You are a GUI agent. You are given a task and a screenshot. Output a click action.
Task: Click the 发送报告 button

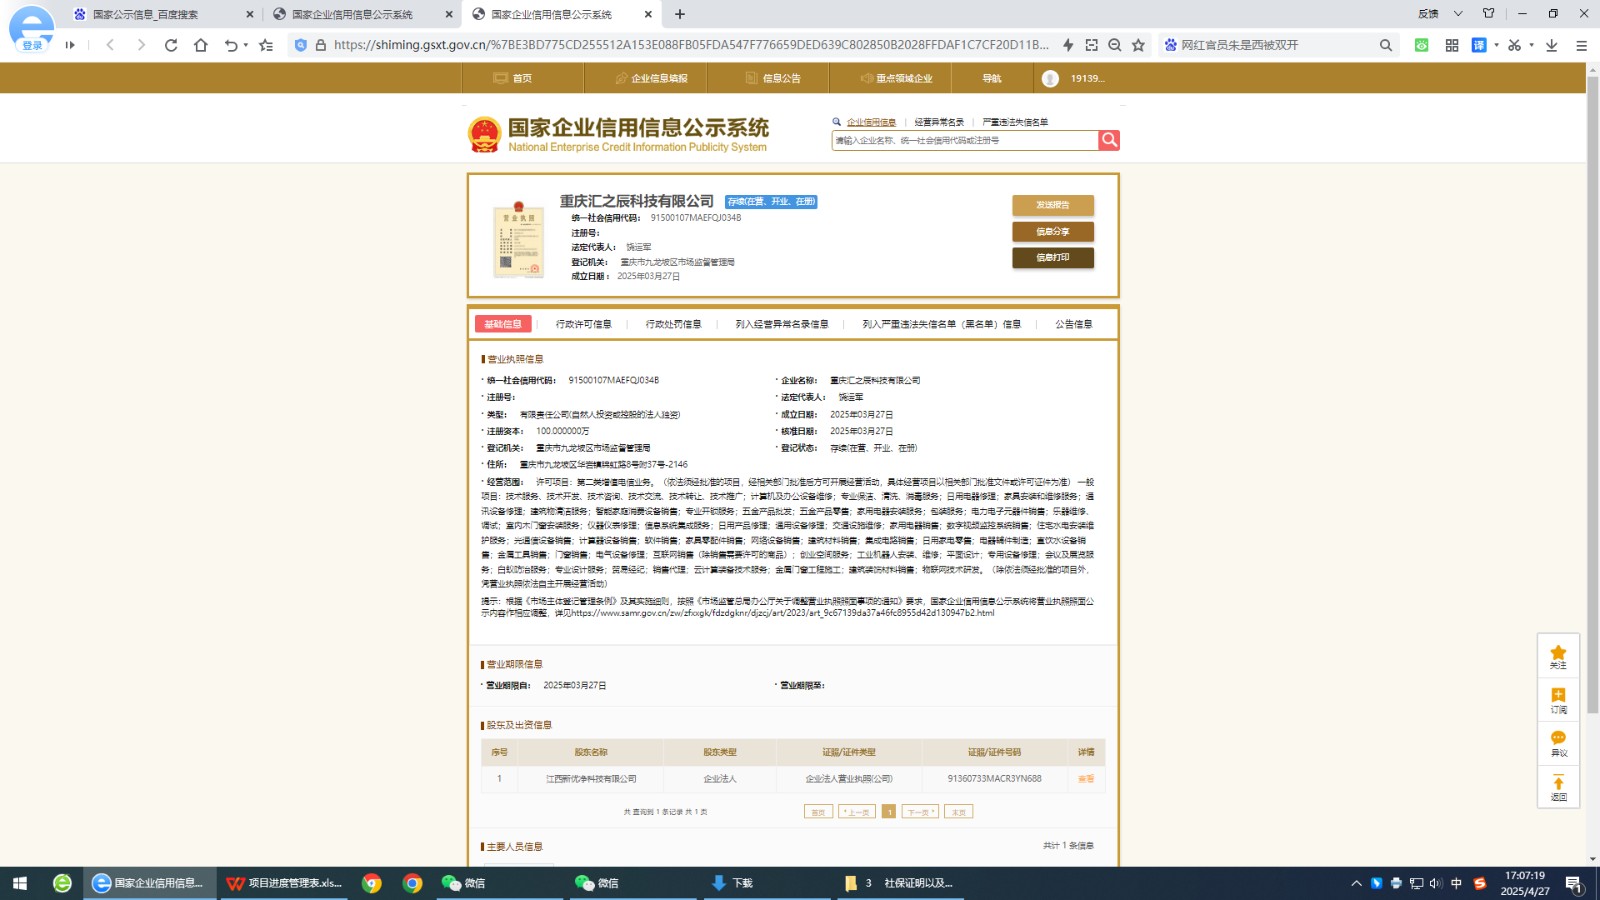[x=1053, y=205]
